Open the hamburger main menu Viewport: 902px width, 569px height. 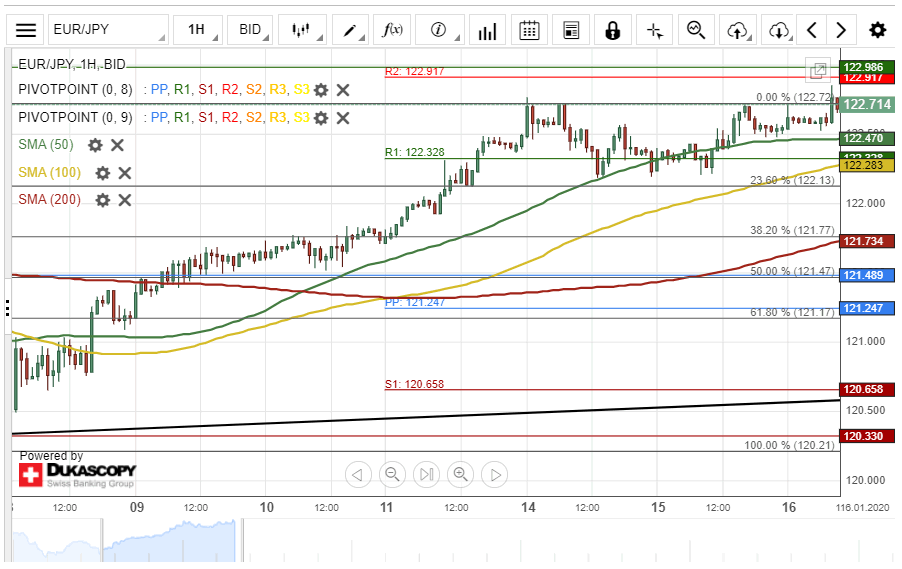tap(27, 30)
